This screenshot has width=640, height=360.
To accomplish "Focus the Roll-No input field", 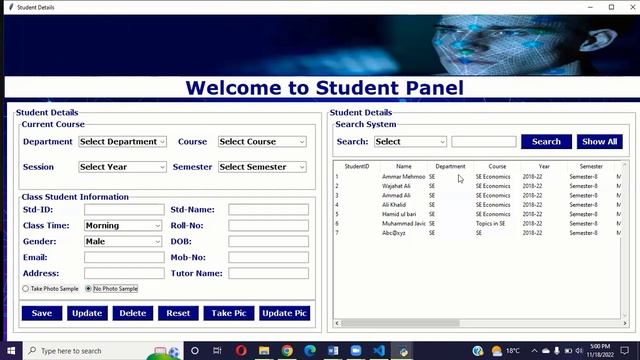I will (x=269, y=225).
